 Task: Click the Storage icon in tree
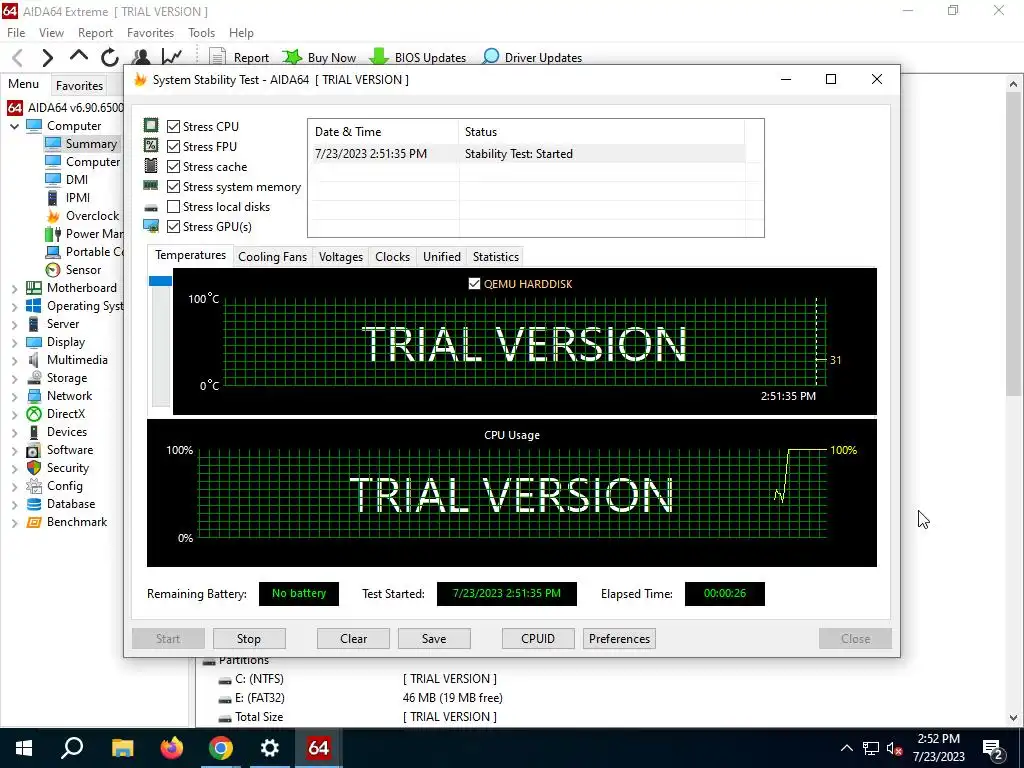(33, 378)
